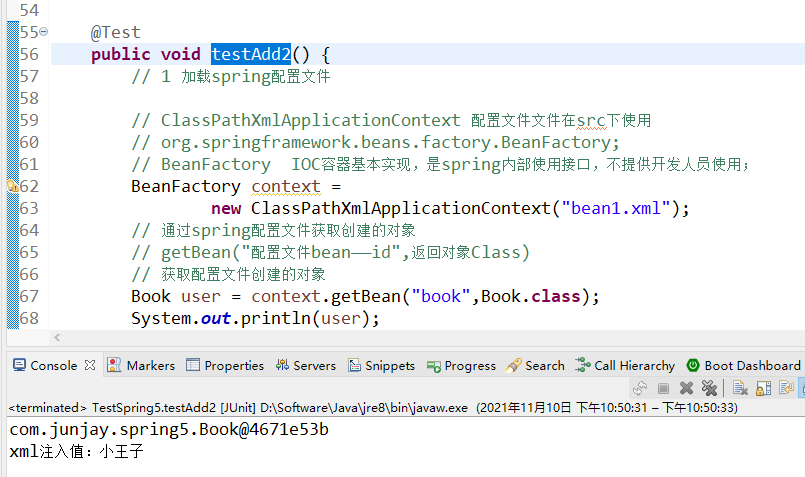This screenshot has height=477, width=805.
Task: Click the @Test annotation
Action: click(x=116, y=32)
